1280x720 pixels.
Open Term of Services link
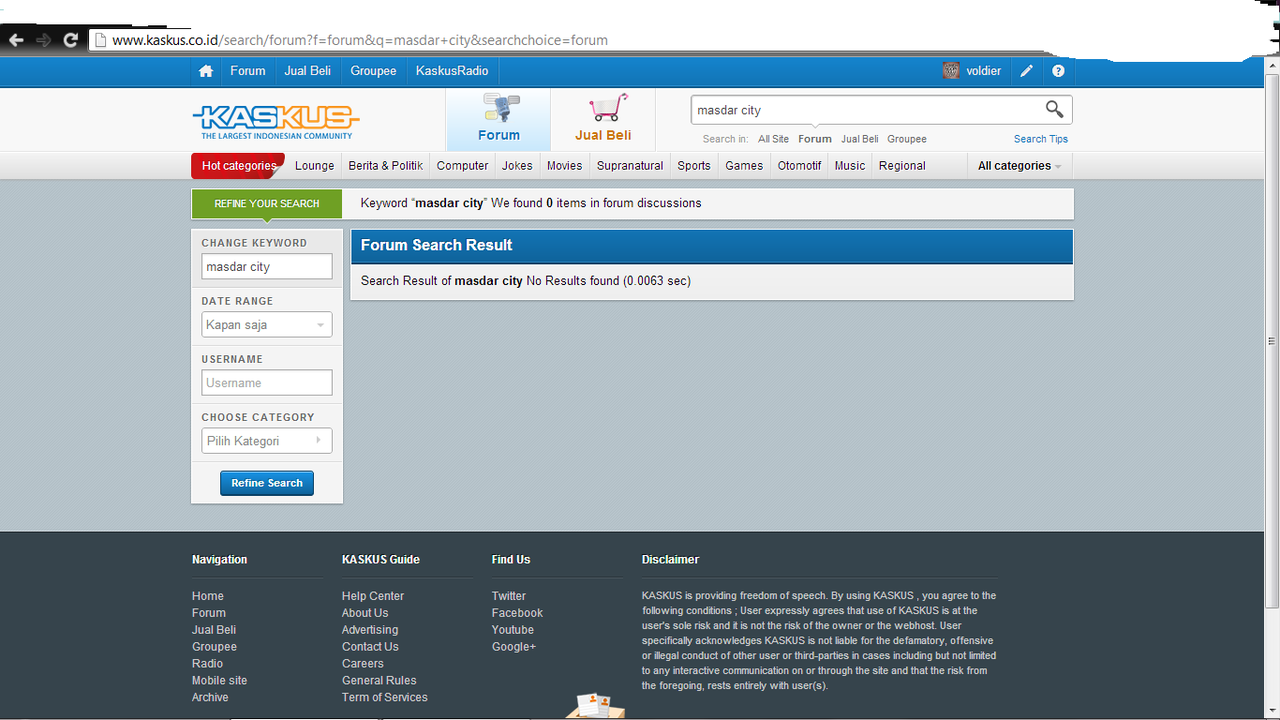click(x=385, y=697)
